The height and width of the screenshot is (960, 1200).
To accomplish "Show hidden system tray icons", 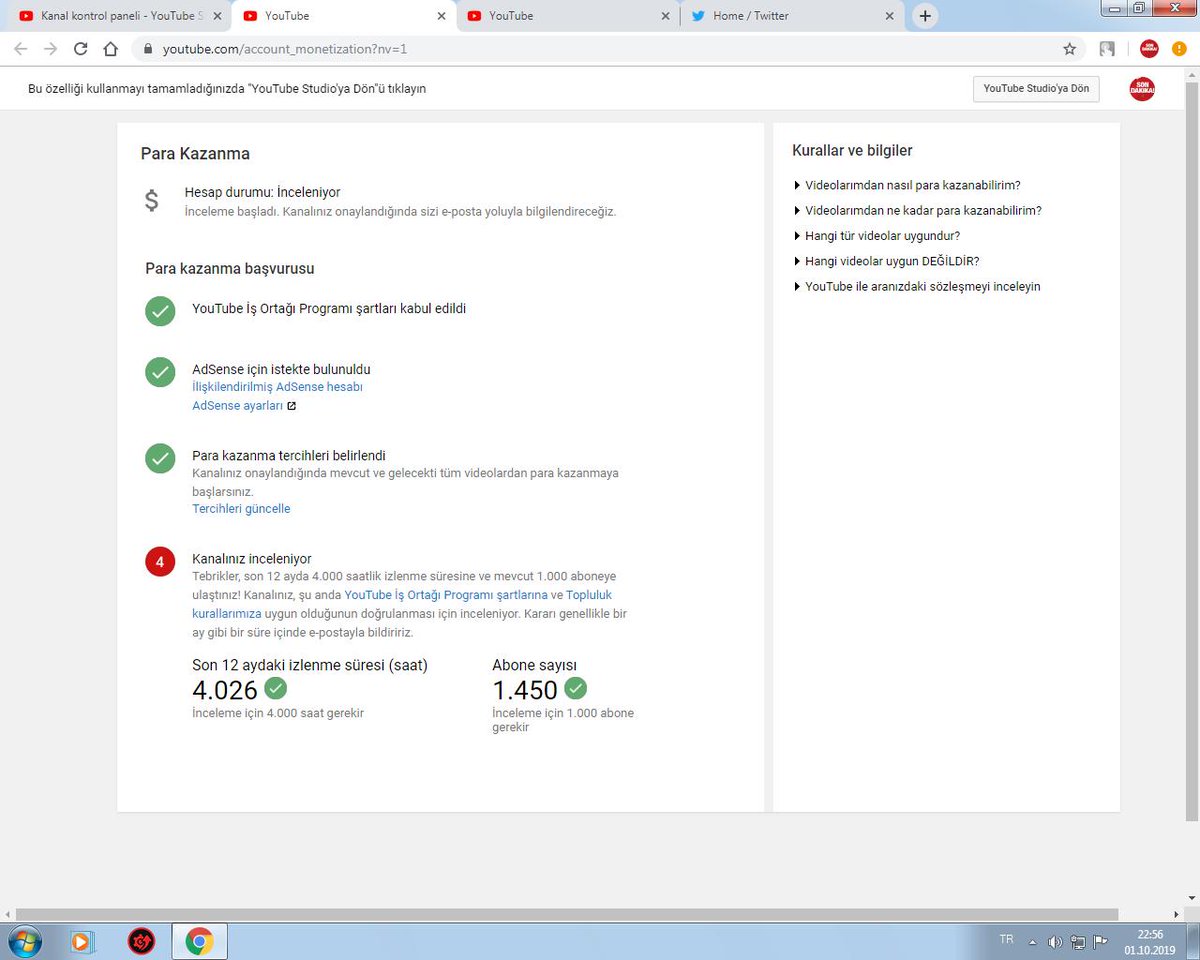I will click(1032, 942).
